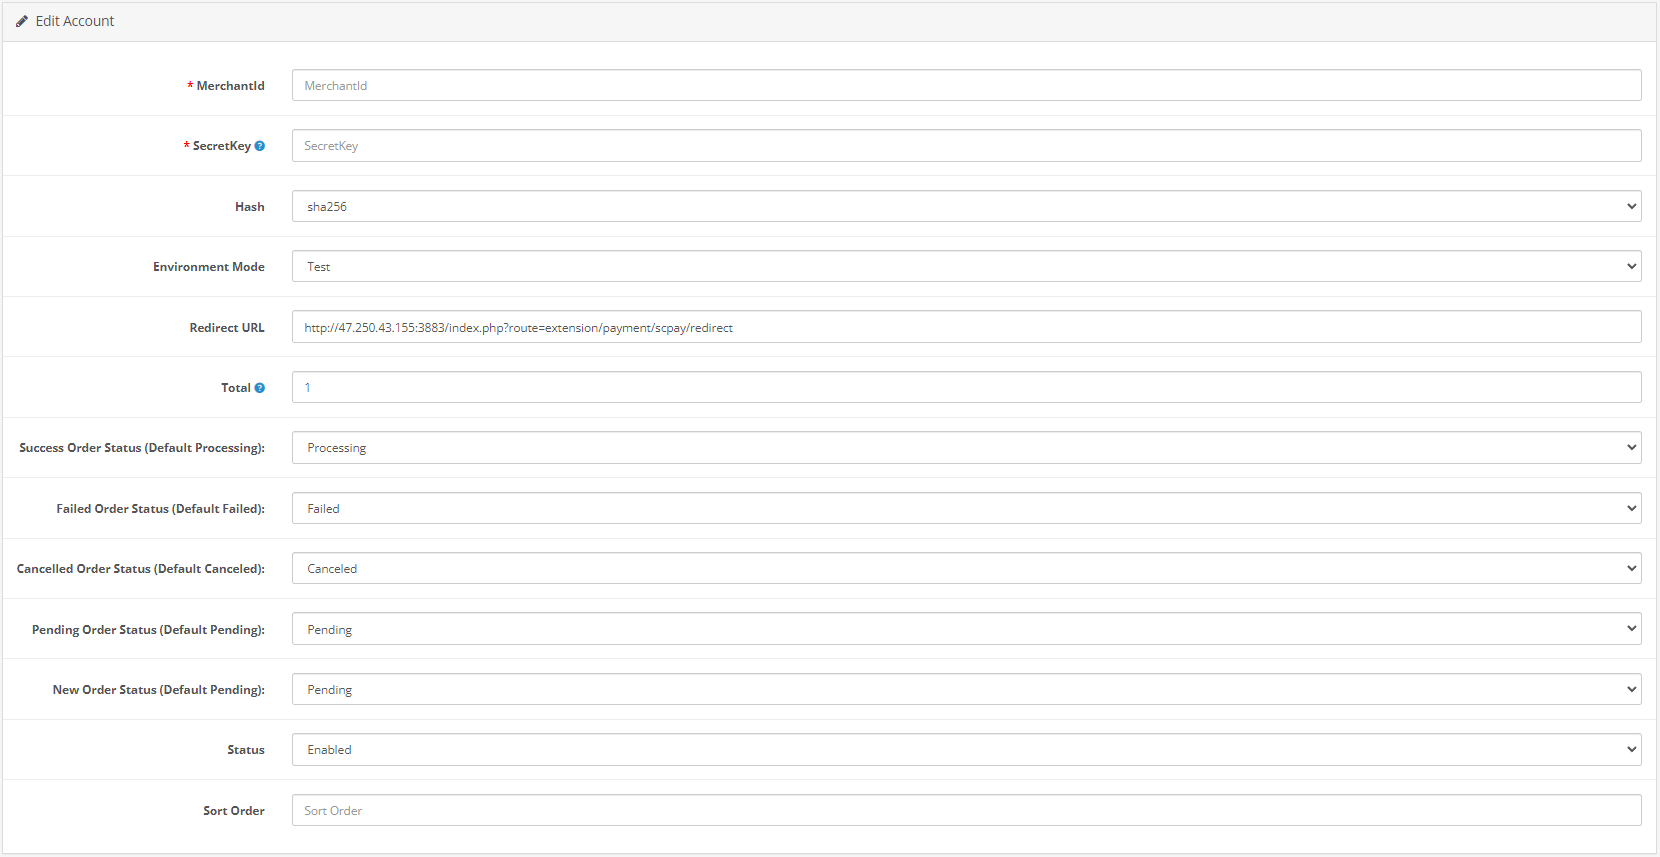The image size is (1660, 857).
Task: Open the Pending Order Status dropdown
Action: tap(966, 629)
